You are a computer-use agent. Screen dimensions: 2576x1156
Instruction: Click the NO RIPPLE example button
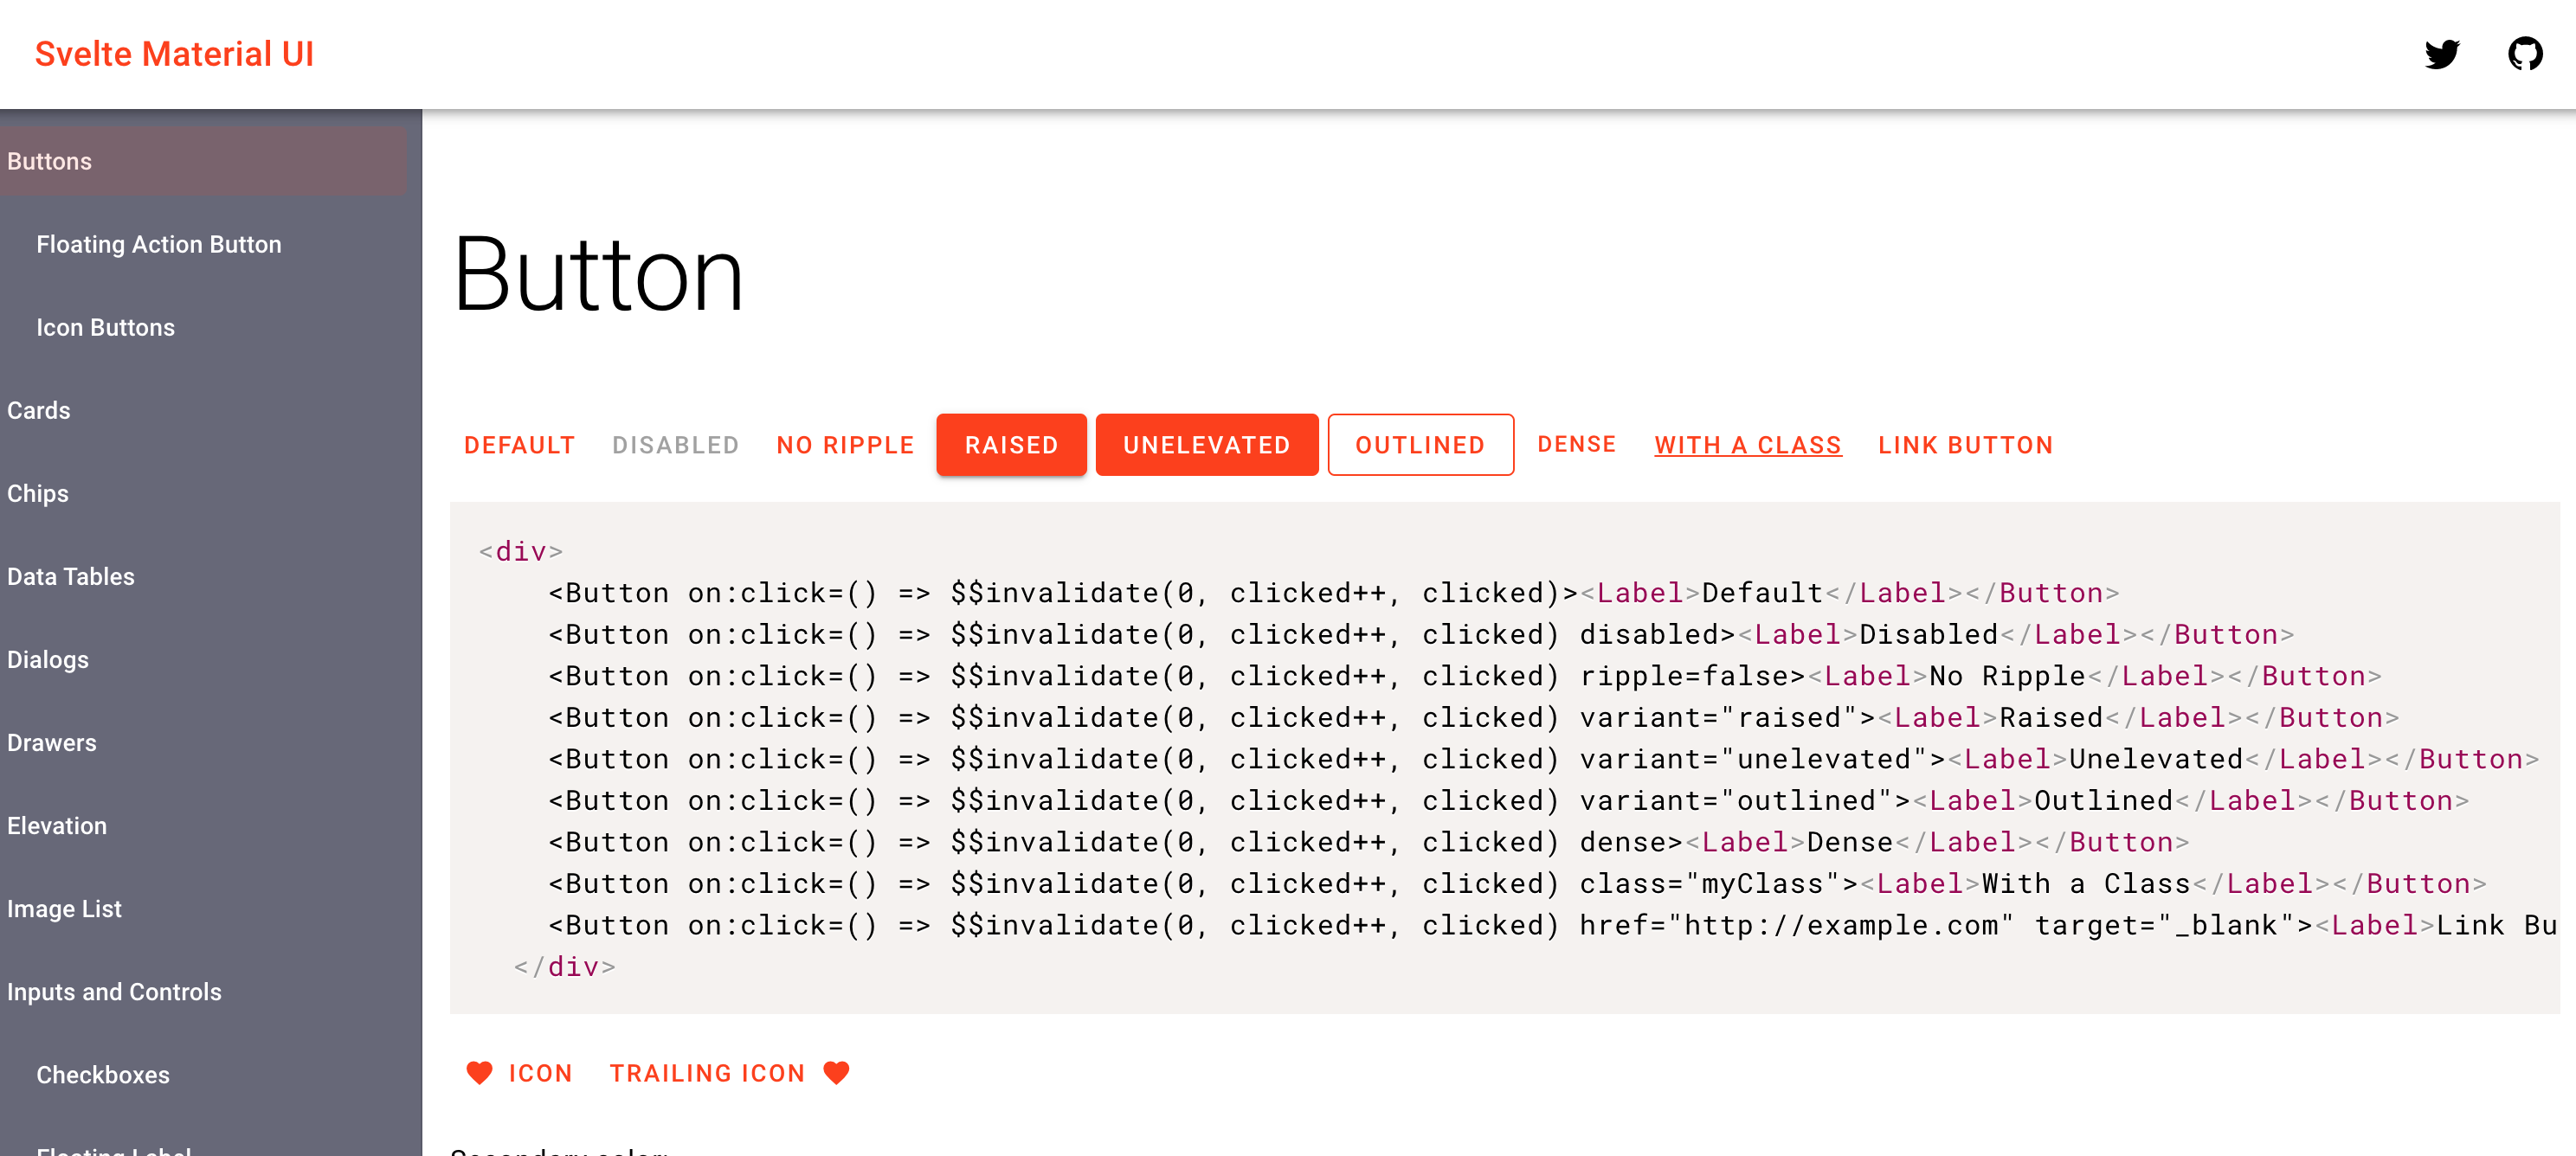(845, 444)
